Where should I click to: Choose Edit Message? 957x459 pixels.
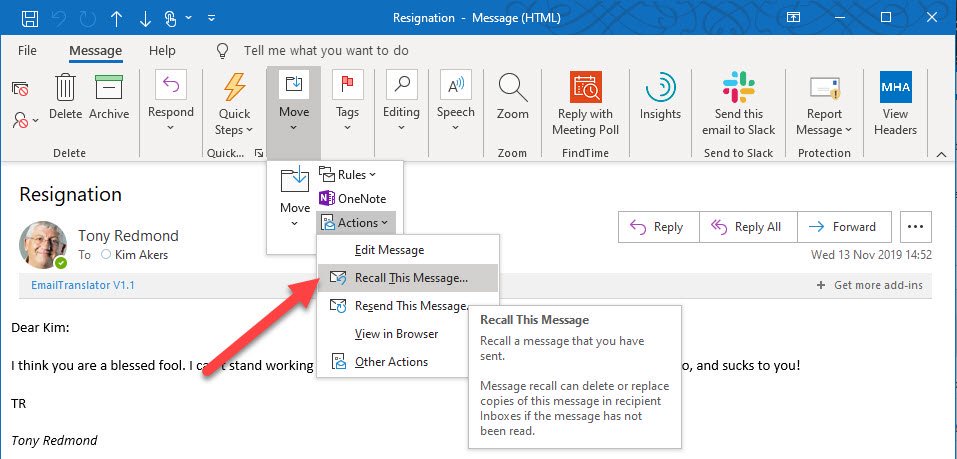(408, 250)
